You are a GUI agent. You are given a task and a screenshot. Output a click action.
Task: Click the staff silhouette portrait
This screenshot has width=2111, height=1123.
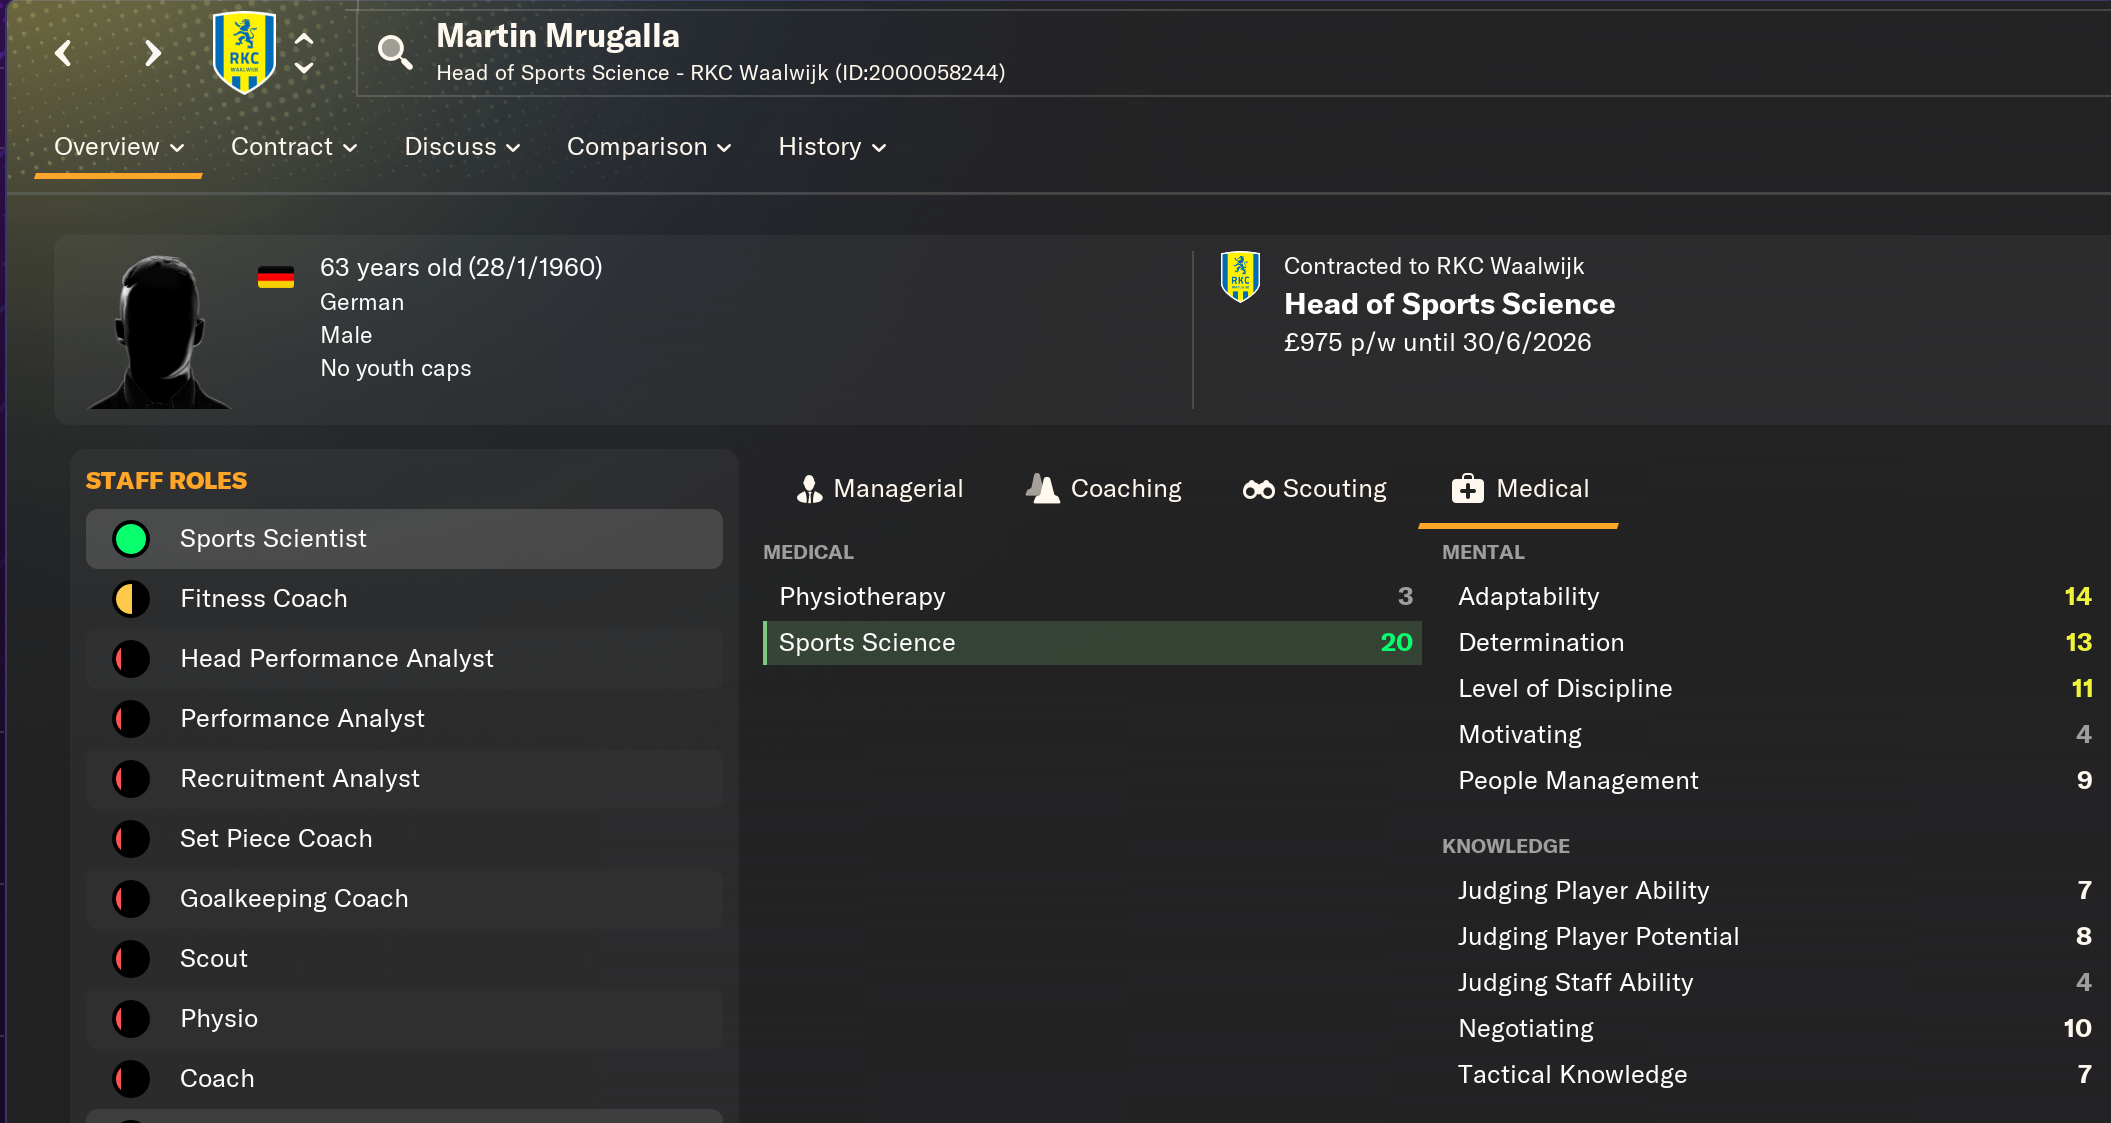[160, 331]
